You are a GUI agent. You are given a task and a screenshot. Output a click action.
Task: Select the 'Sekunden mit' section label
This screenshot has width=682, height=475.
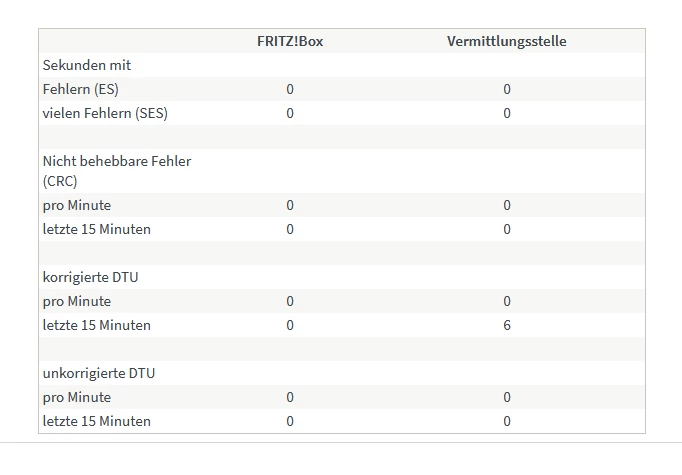click(x=87, y=65)
